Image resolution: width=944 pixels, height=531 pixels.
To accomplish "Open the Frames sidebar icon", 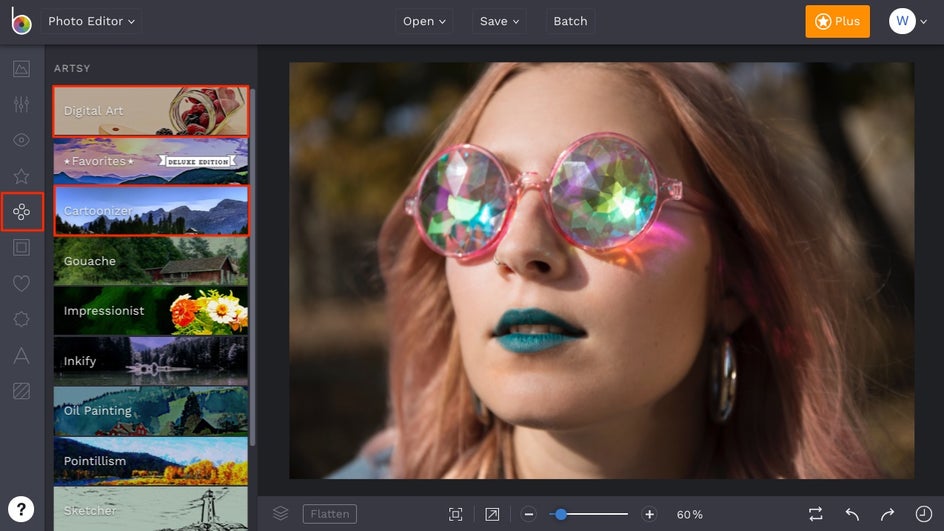I will tap(21, 247).
